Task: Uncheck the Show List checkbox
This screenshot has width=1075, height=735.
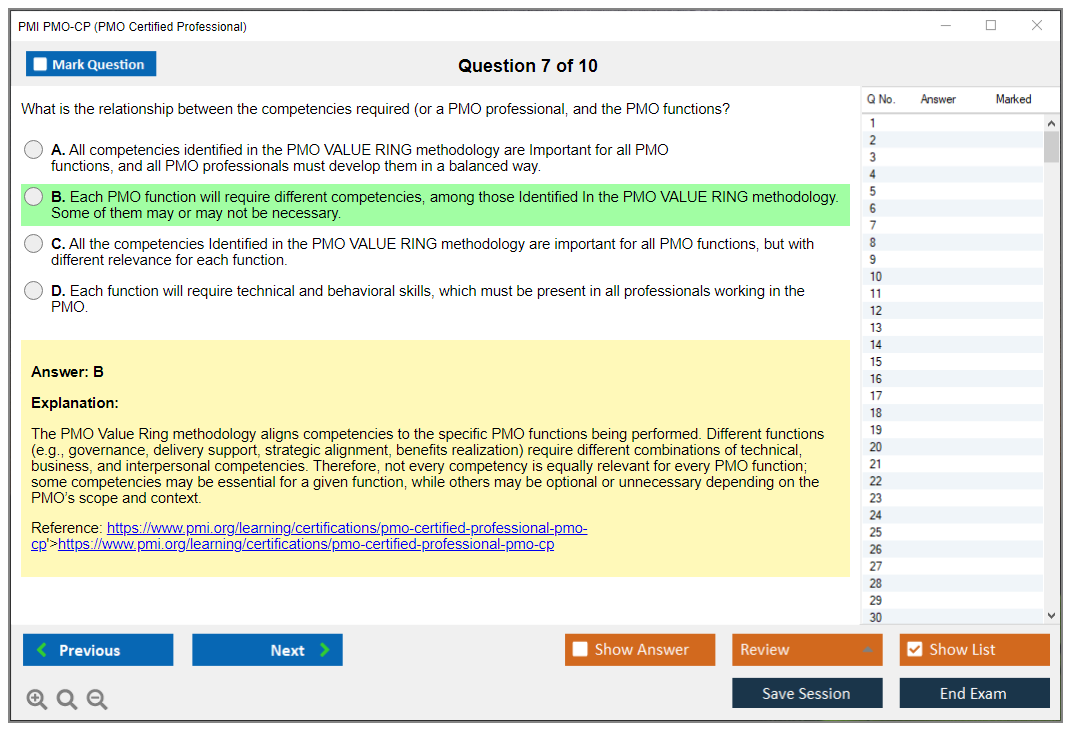Action: pos(914,650)
